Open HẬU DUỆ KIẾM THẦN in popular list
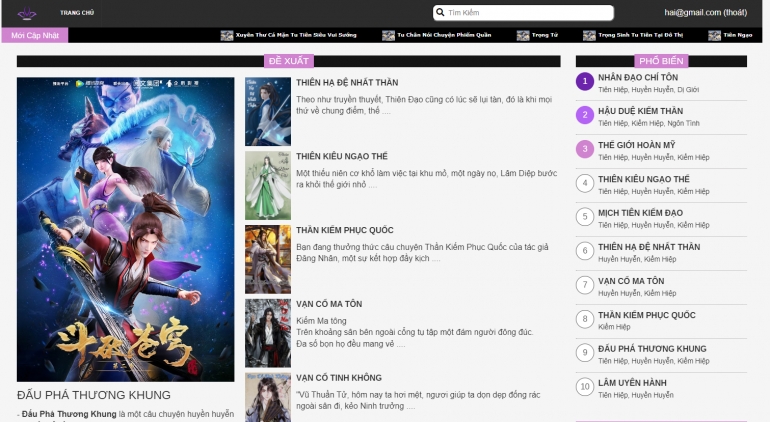The image size is (770, 422). coord(640,111)
